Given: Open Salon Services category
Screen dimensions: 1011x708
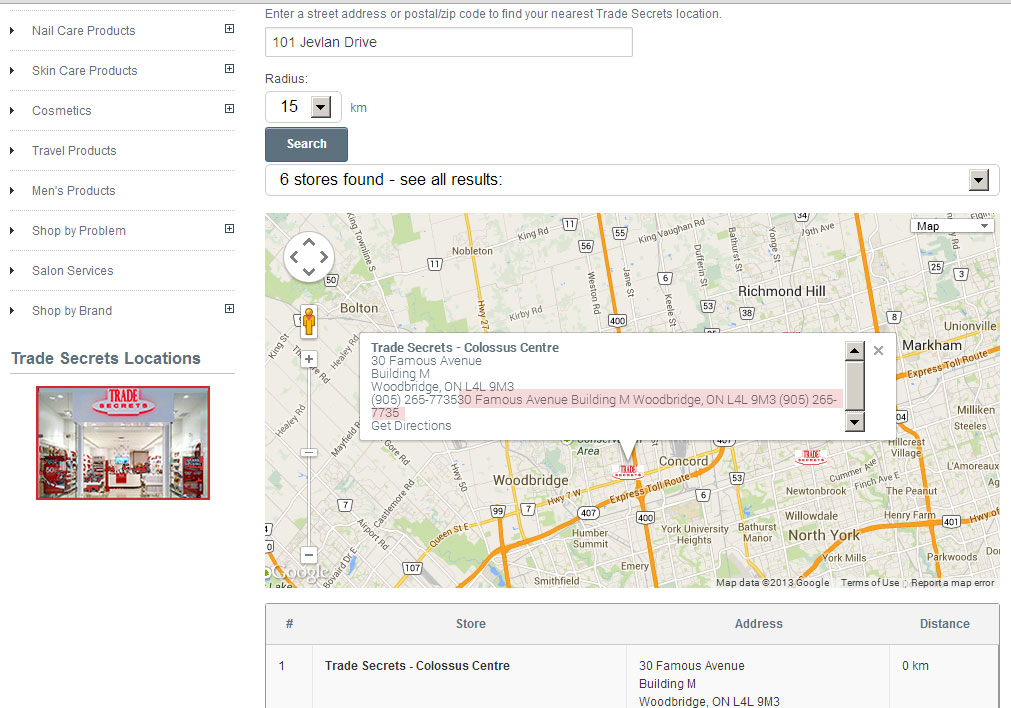Looking at the screenshot, I should click(x=73, y=271).
